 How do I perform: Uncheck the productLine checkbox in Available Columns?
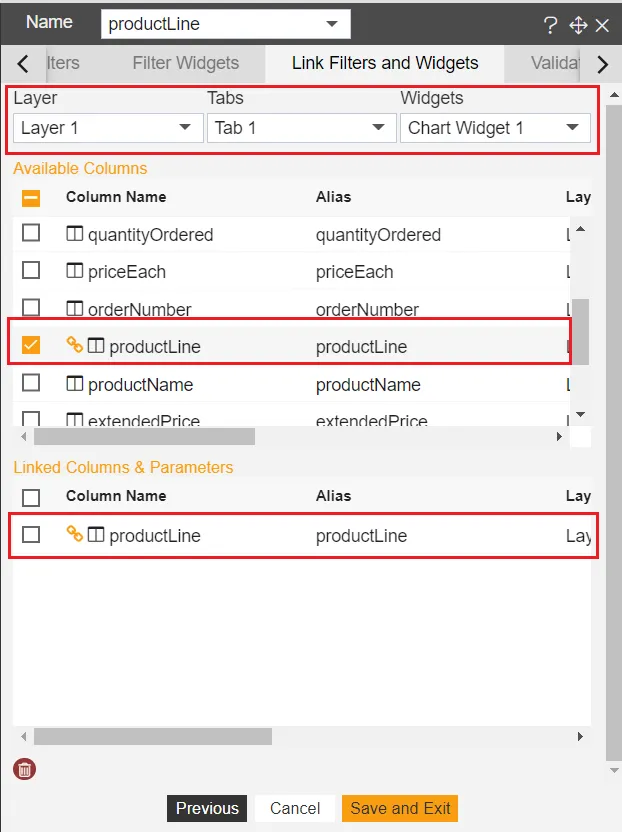point(31,345)
